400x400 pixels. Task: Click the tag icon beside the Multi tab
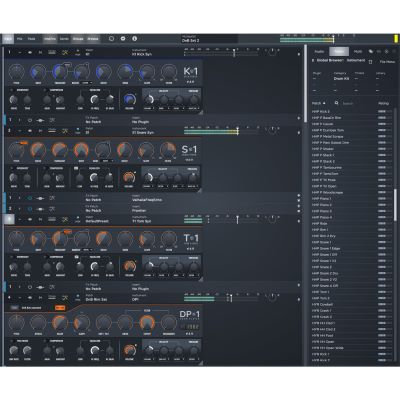click(371, 52)
